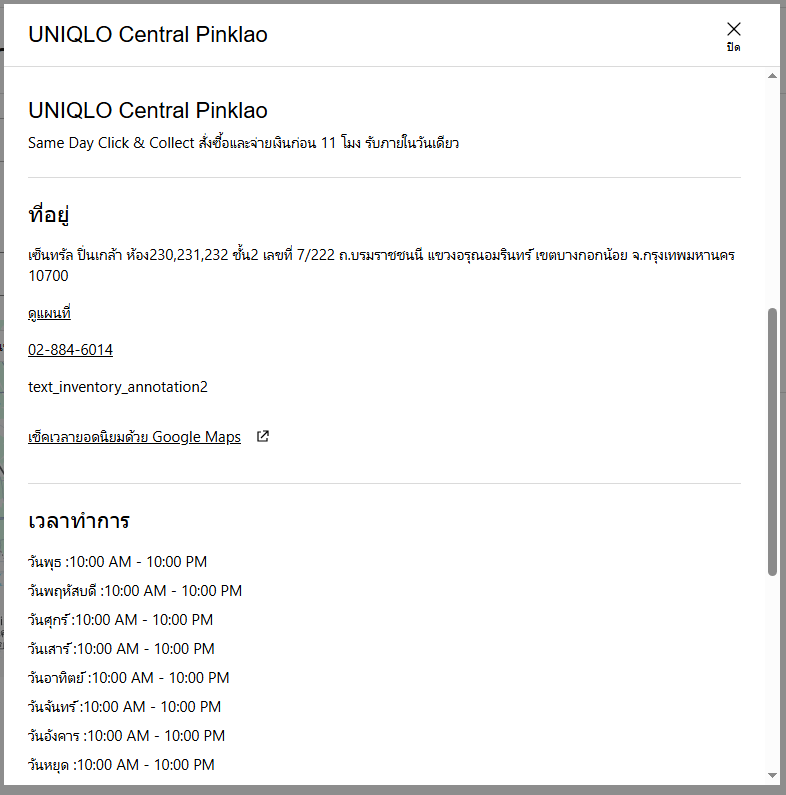The height and width of the screenshot is (795, 786).
Task: Open the เช็คเวลายอดนิยมด้วย Google Maps link
Action: [134, 437]
